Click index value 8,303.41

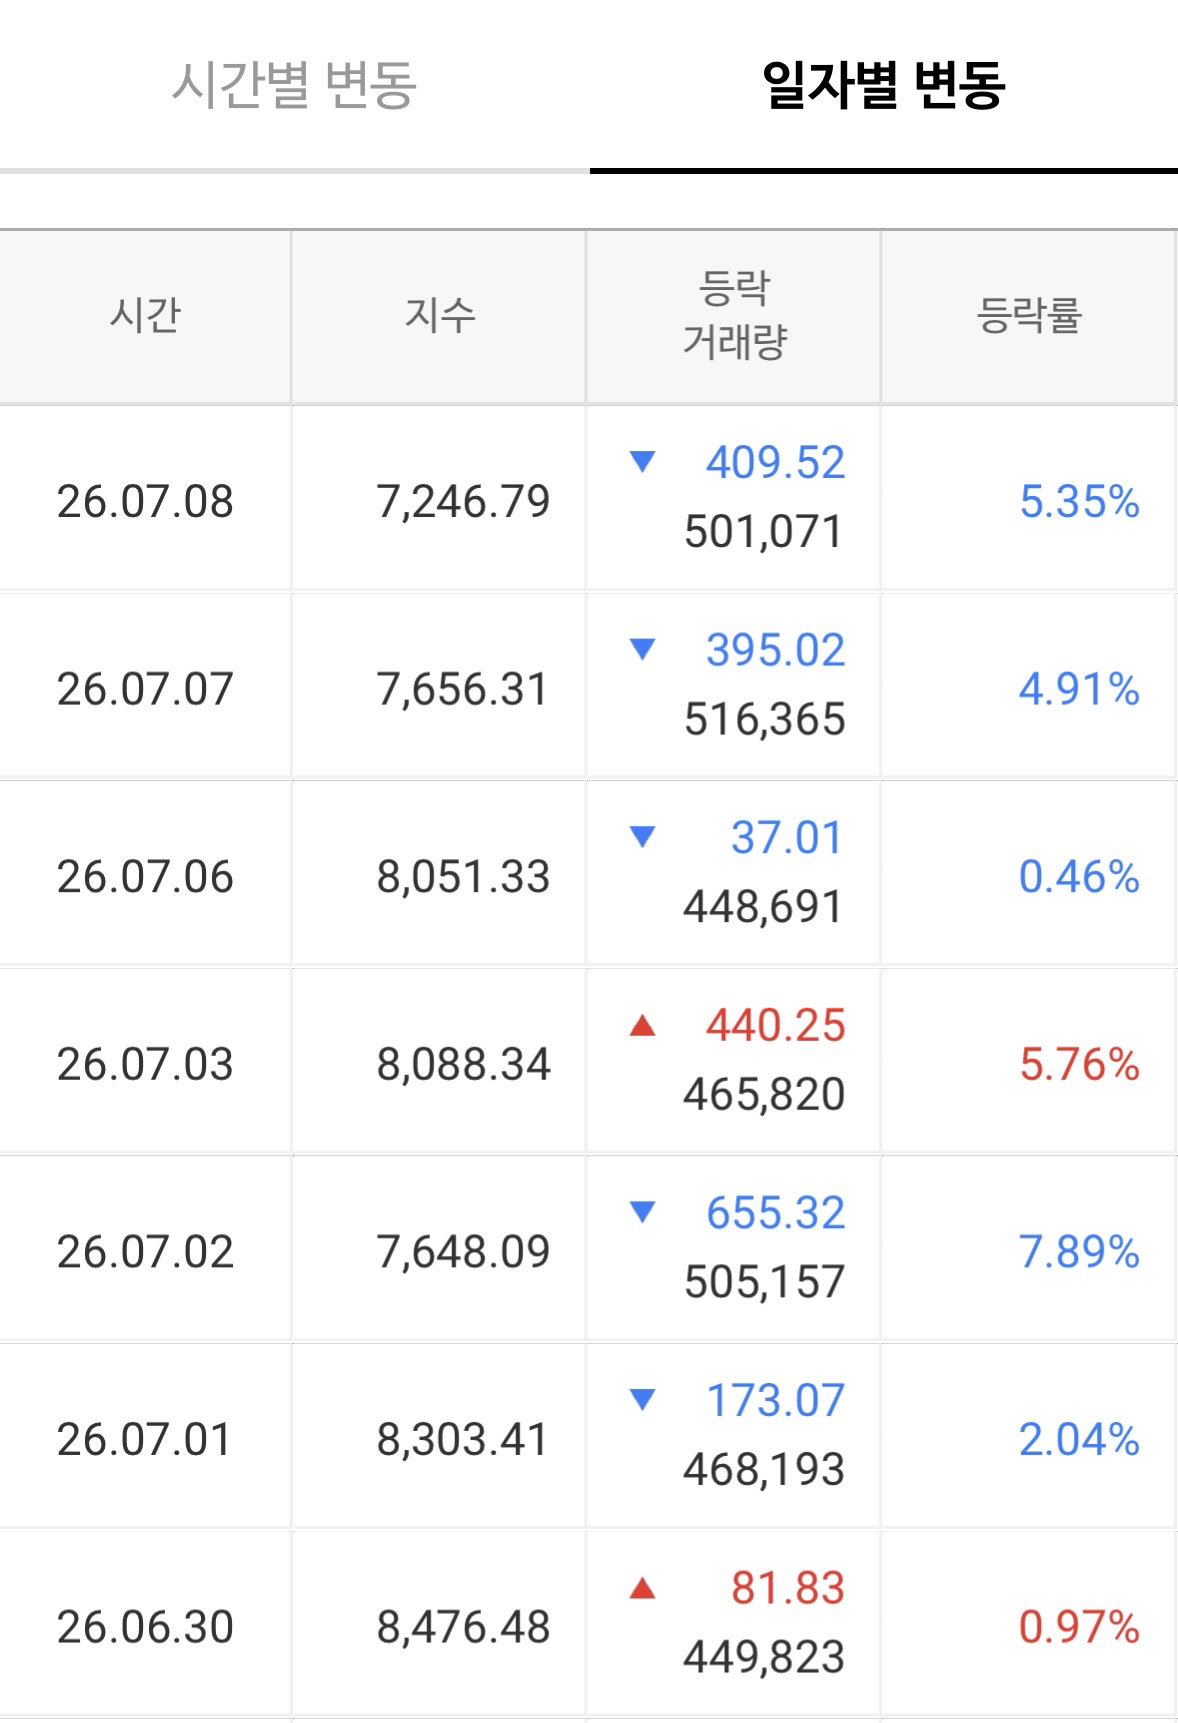coord(463,1440)
